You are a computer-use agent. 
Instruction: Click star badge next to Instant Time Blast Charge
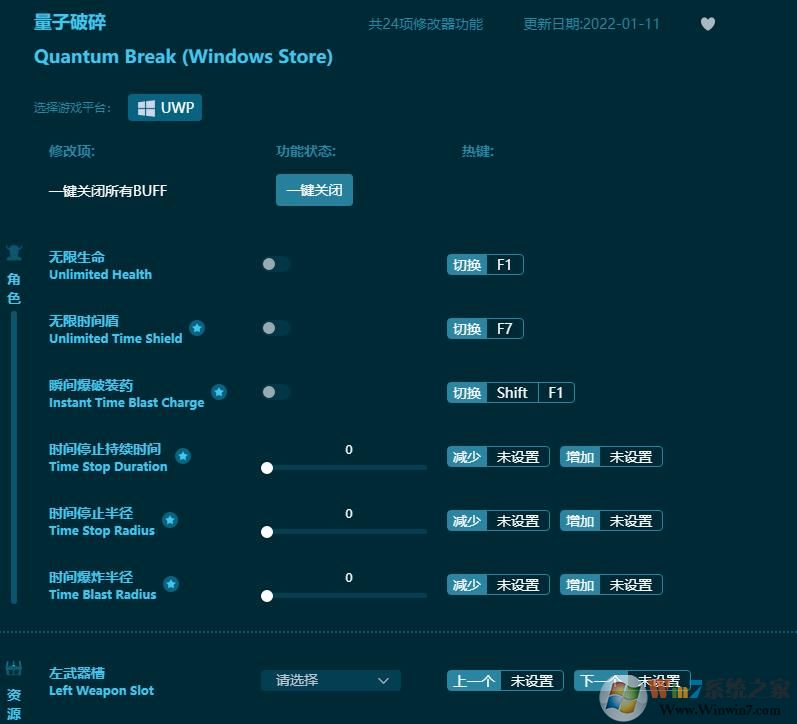click(x=219, y=392)
